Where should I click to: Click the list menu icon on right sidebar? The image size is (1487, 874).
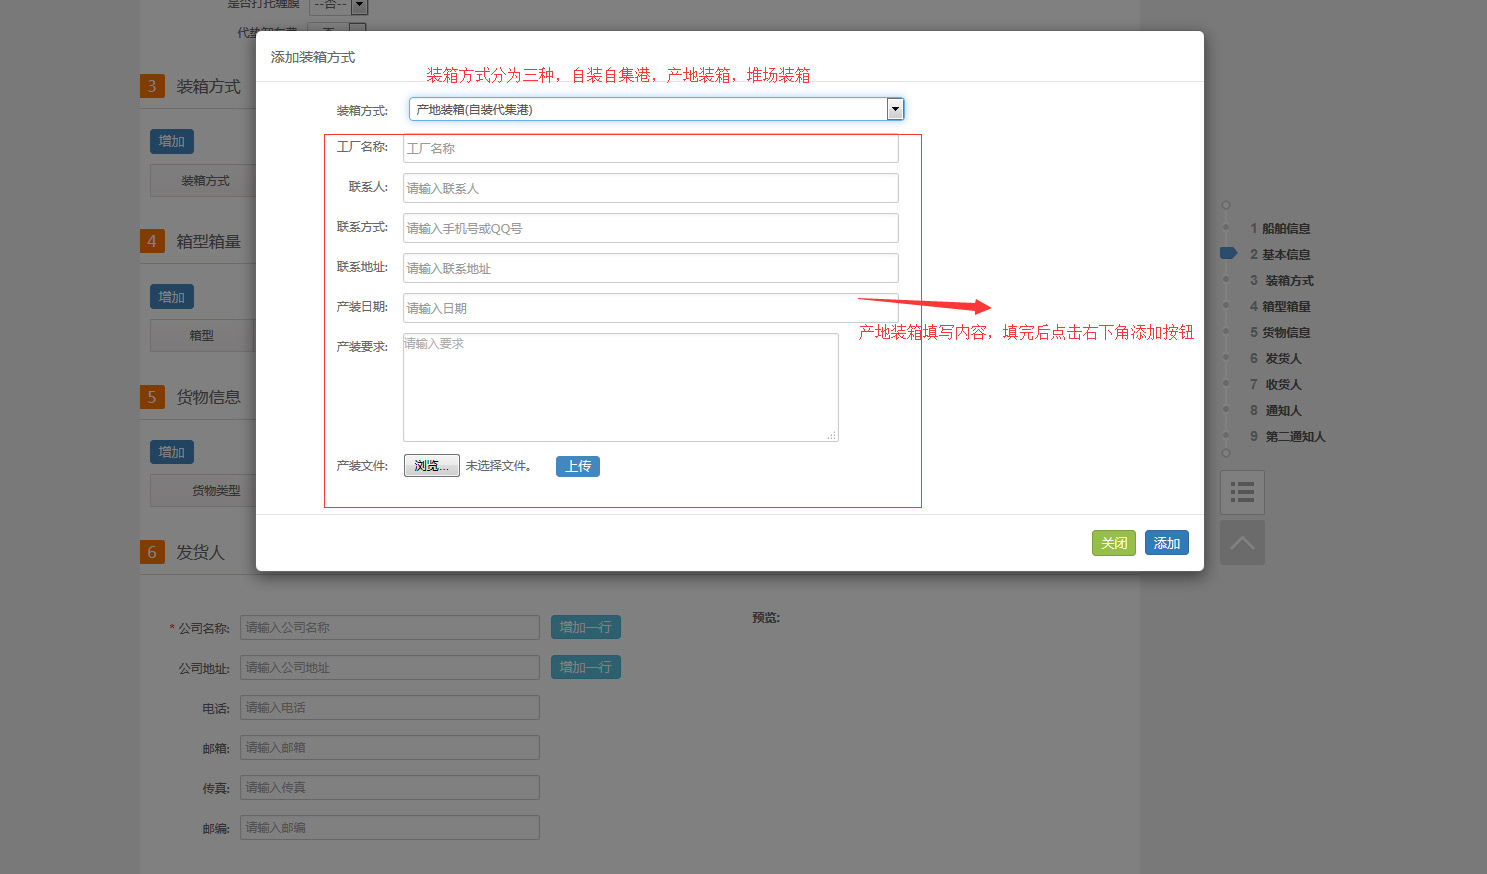pyautogui.click(x=1242, y=492)
